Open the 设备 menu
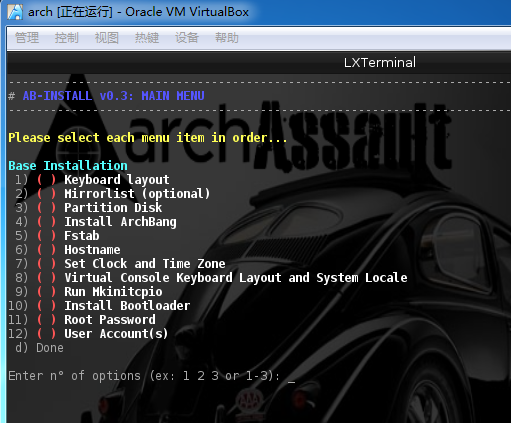Image resolution: width=511 pixels, height=423 pixels. [187, 37]
